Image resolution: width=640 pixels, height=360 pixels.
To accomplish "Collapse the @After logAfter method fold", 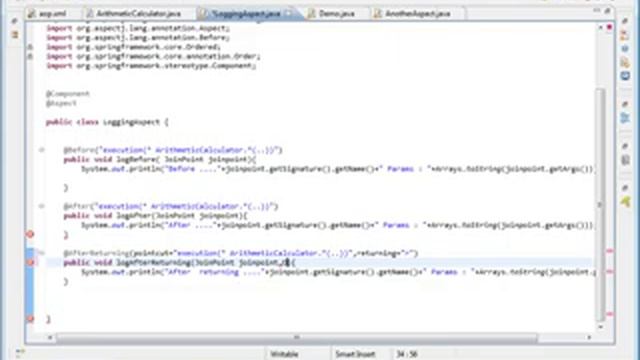I will click(41, 206).
